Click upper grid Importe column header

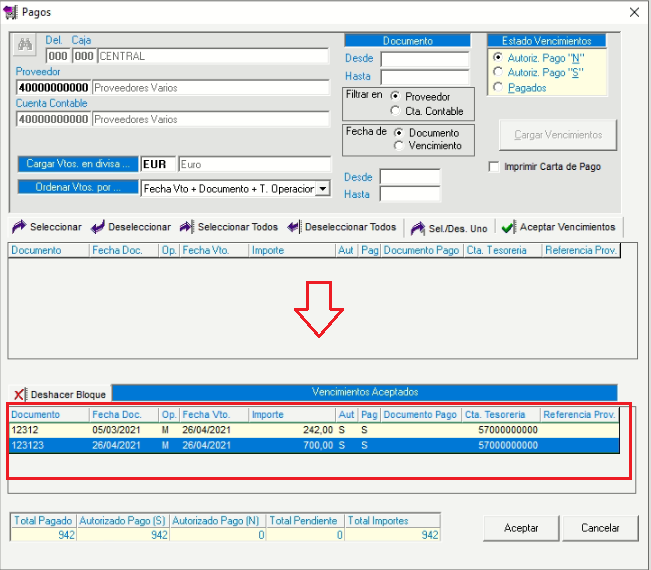coord(292,250)
